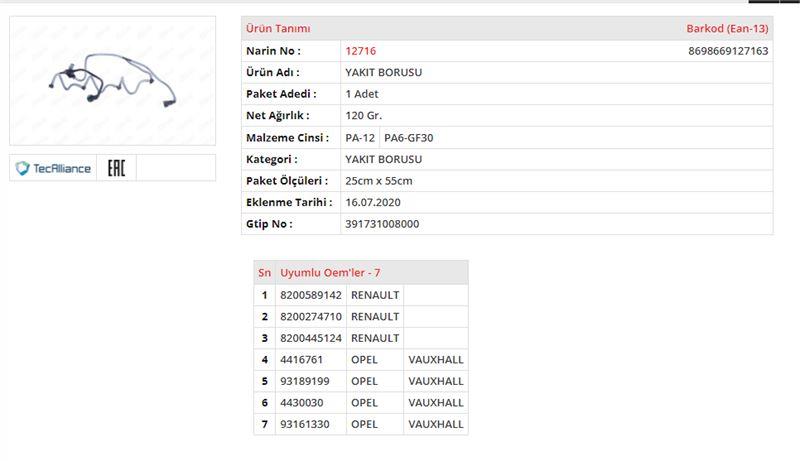The height and width of the screenshot is (461, 800).
Task: Click OPEL in row 4416761
Action: (364, 360)
